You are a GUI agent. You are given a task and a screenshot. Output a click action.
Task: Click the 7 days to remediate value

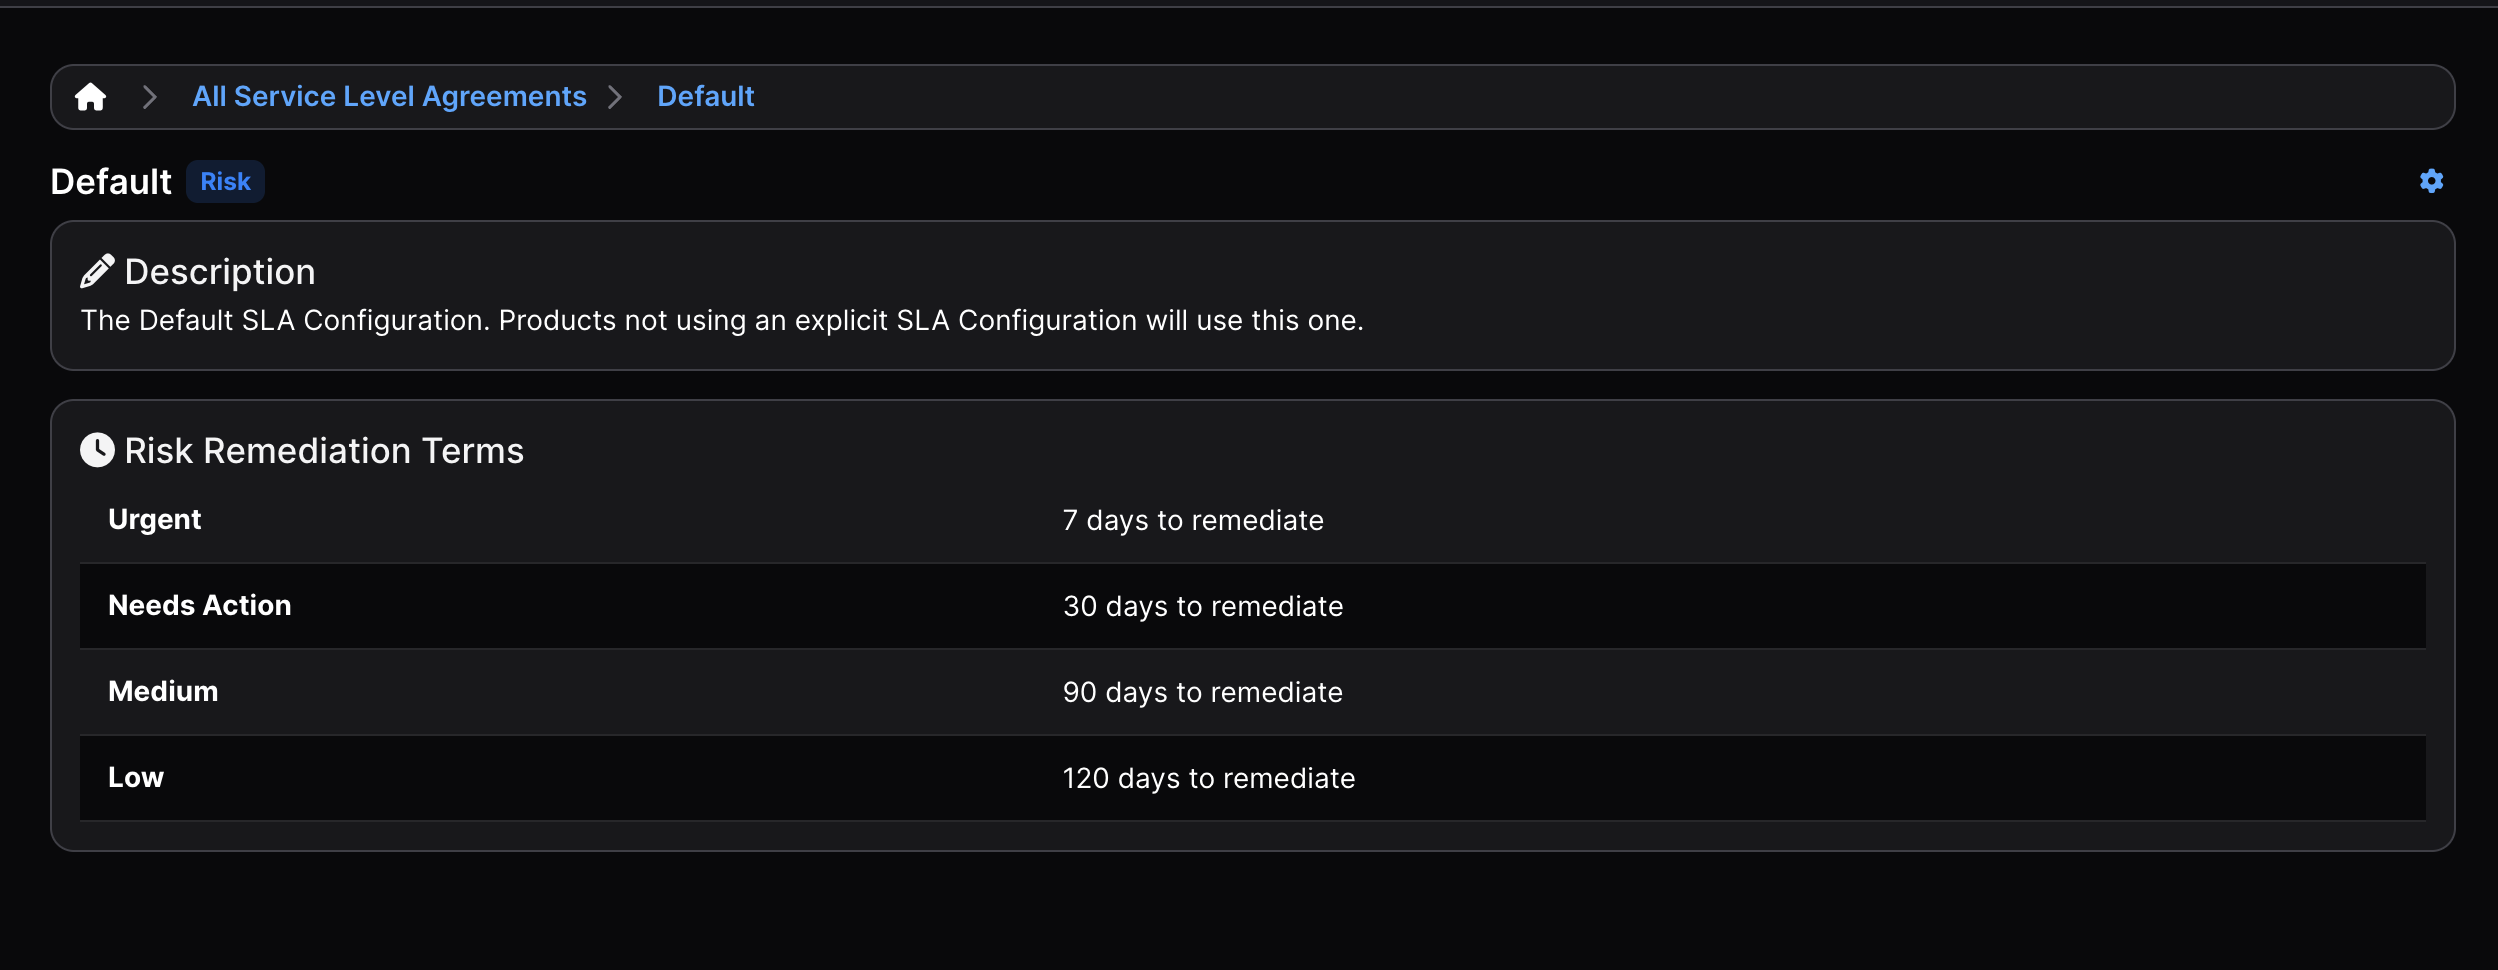[x=1192, y=521]
